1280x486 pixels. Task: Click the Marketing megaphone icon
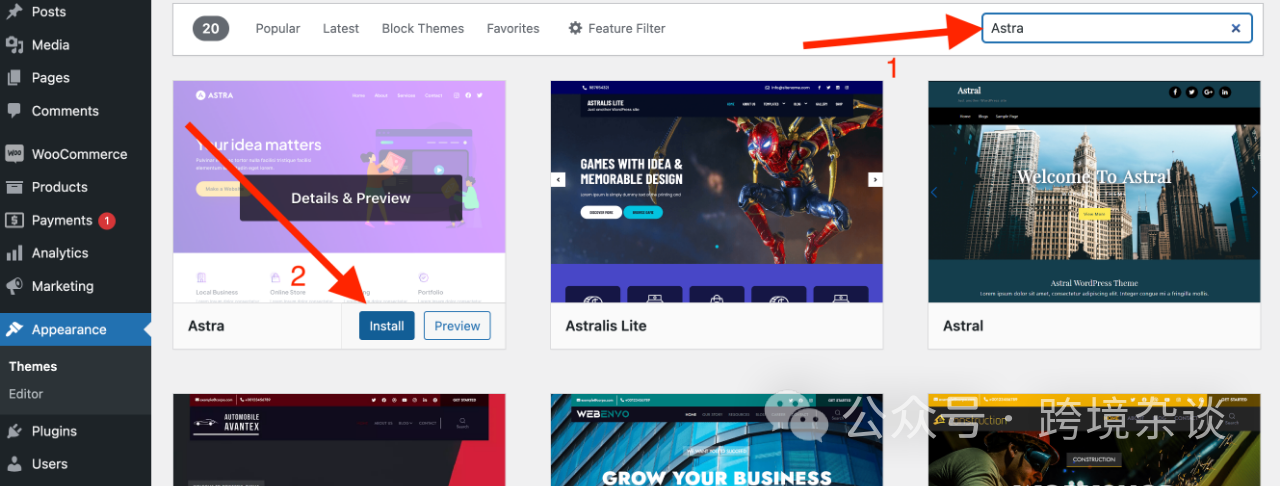click(15, 286)
